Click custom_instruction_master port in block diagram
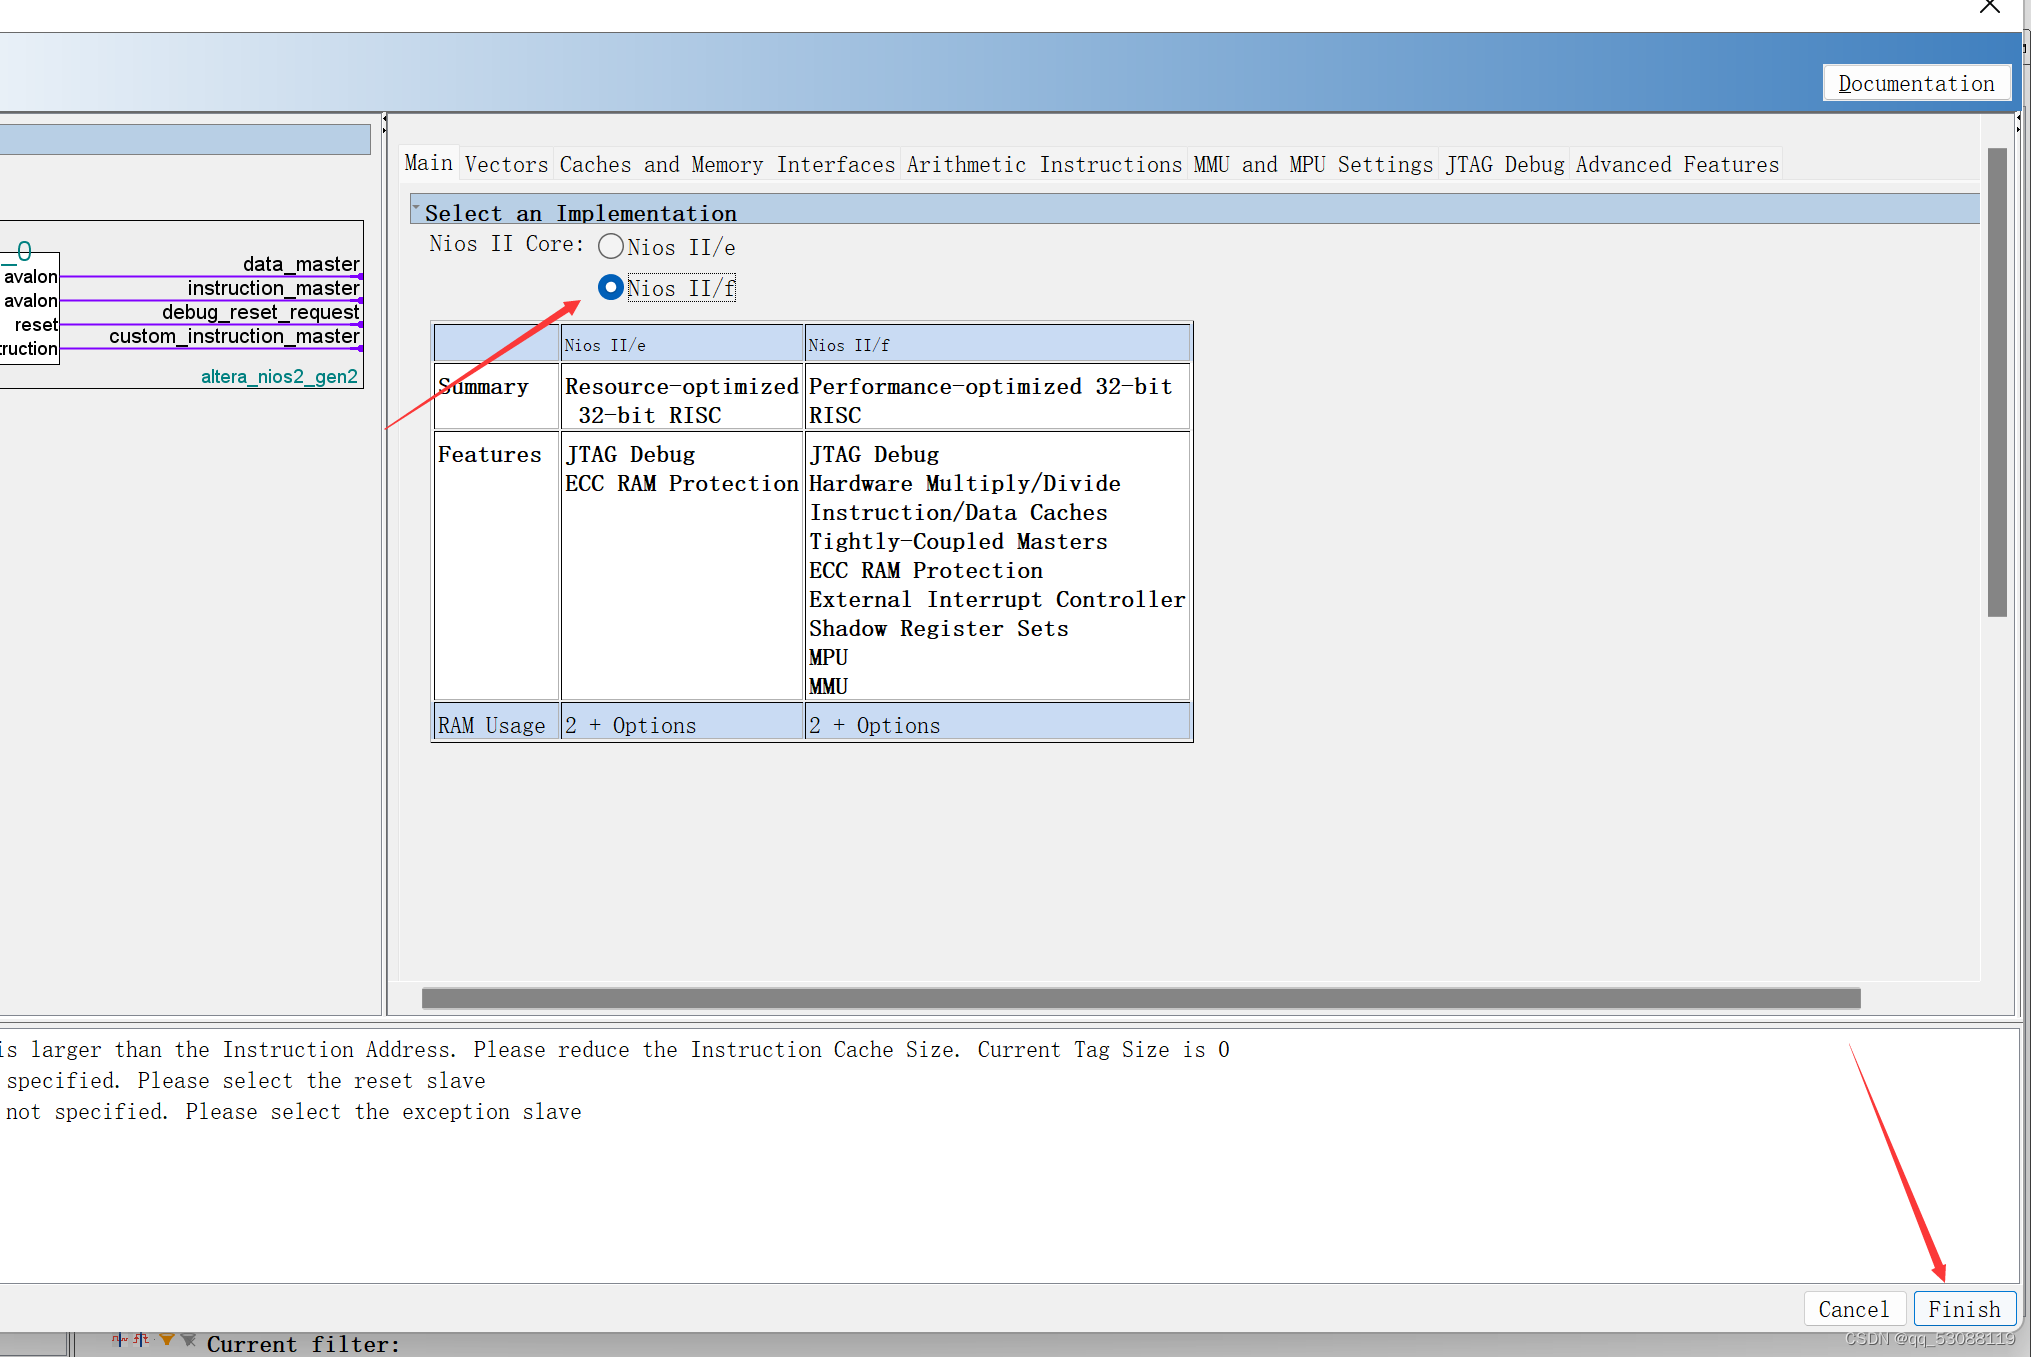 (234, 336)
